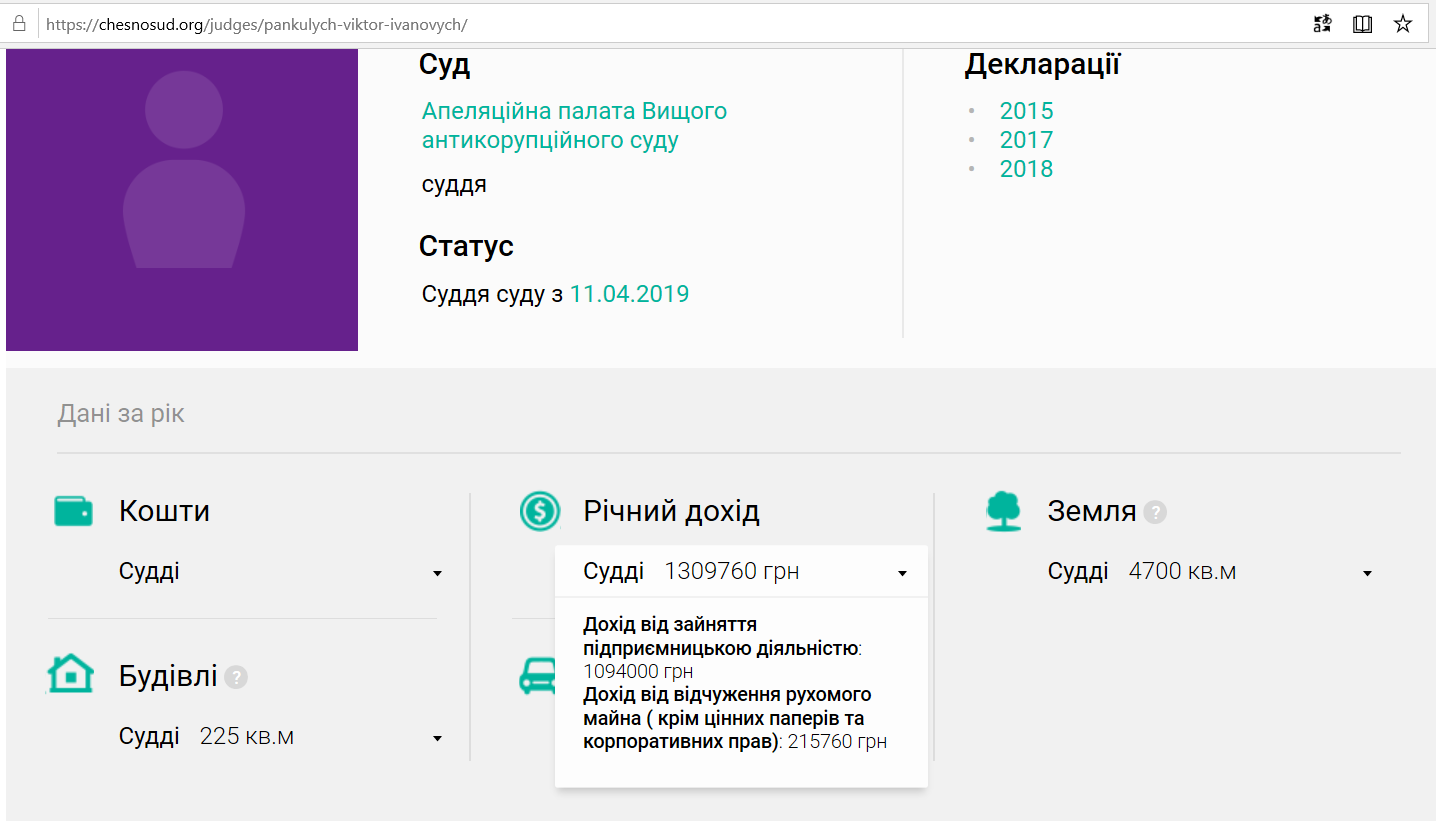Click the help question mark next to Будівлі
This screenshot has height=822, width=1436.
click(x=236, y=677)
